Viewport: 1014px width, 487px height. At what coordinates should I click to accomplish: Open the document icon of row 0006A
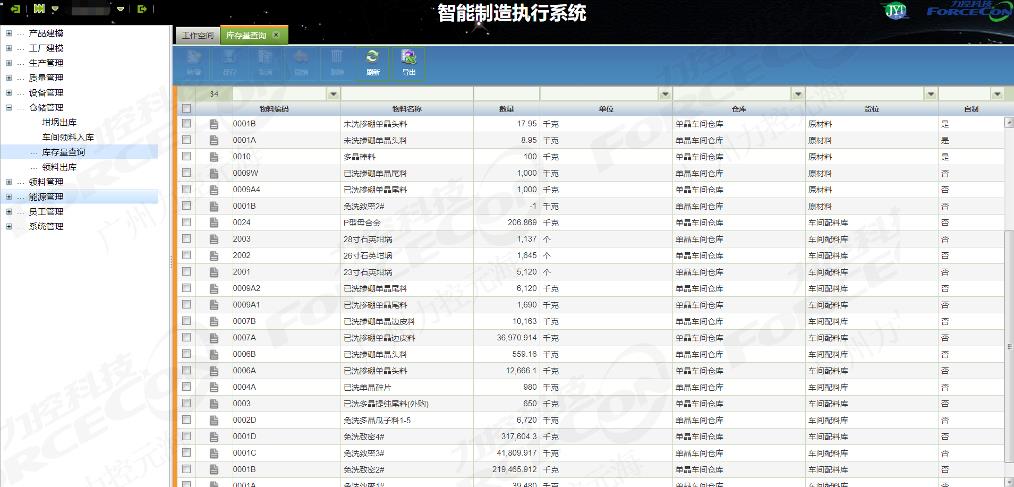(x=214, y=371)
